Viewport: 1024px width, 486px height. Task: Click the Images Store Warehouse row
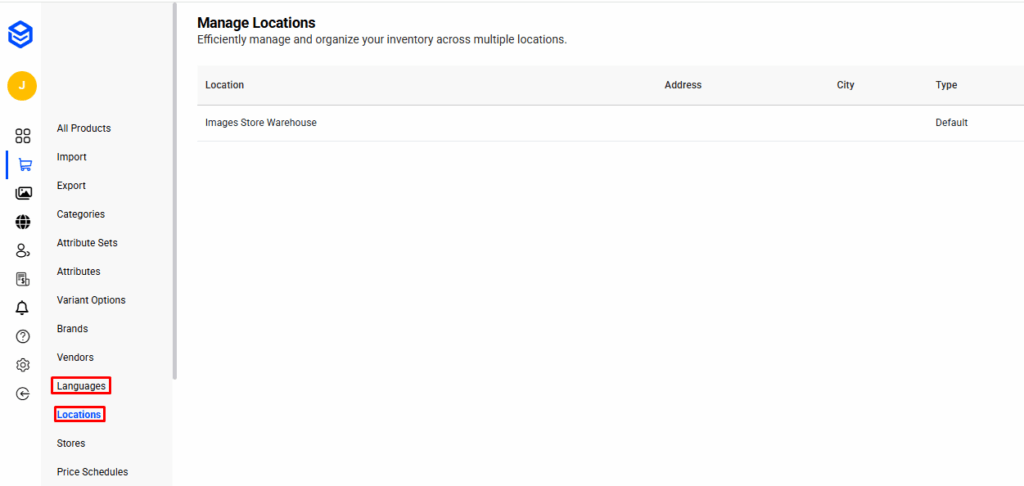click(x=261, y=123)
